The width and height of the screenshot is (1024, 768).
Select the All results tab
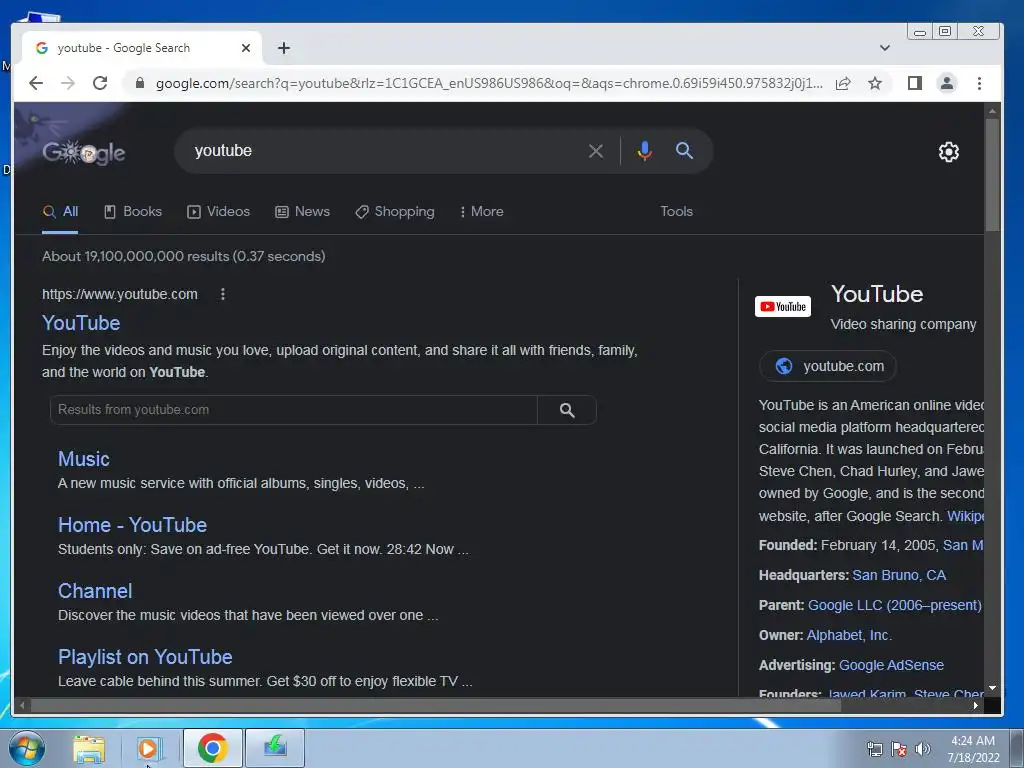(60, 212)
